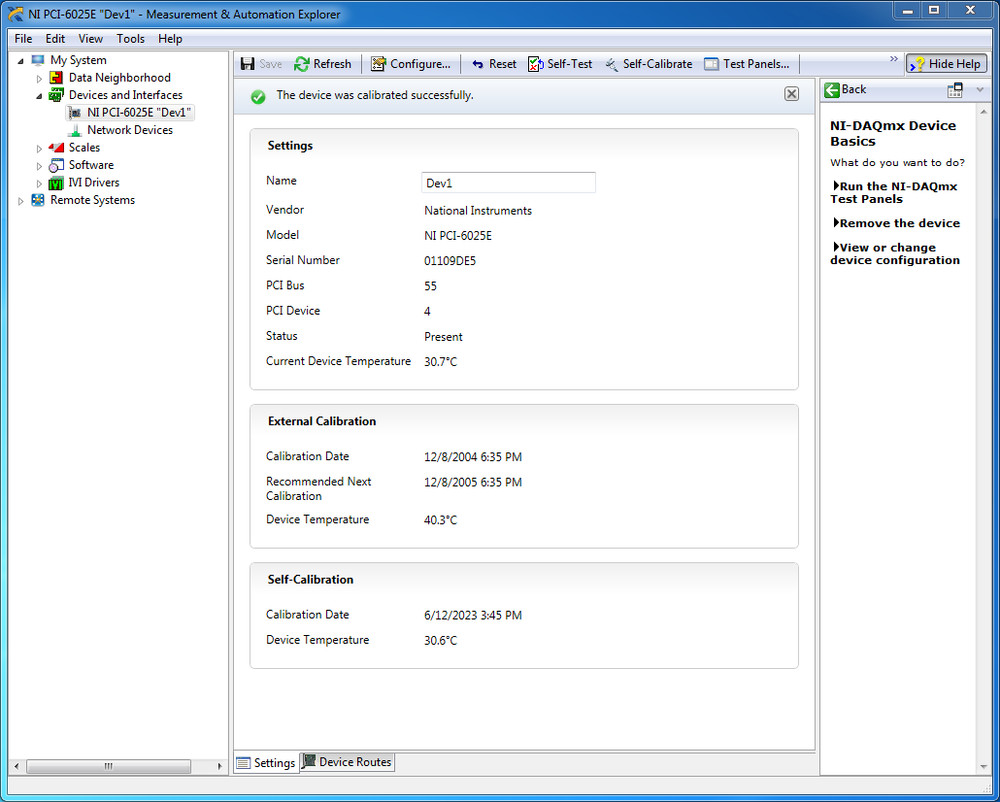
Task: Click the IVI Drivers green icon
Action: (x=56, y=183)
